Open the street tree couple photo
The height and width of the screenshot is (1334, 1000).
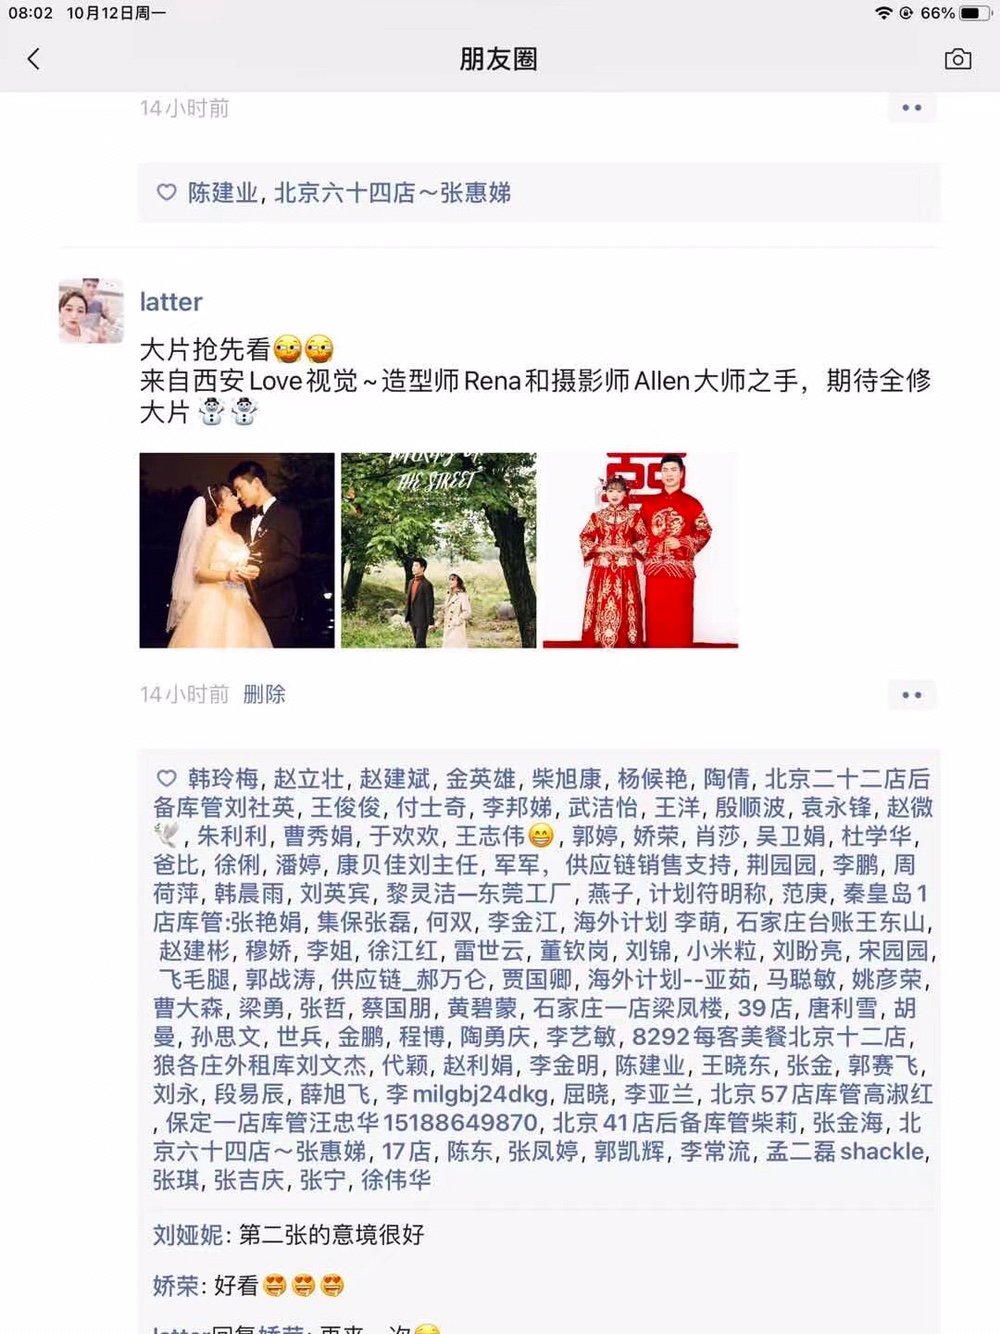439,550
